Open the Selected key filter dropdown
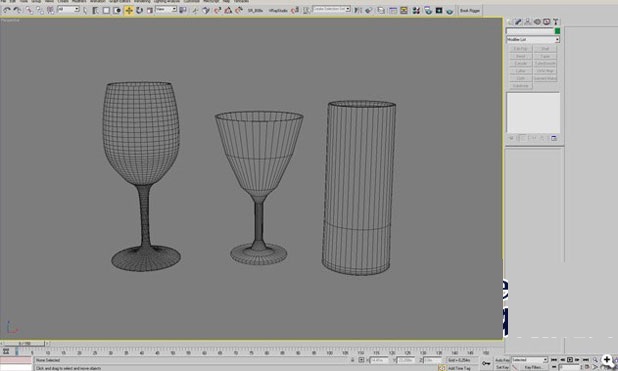 click(x=530, y=360)
